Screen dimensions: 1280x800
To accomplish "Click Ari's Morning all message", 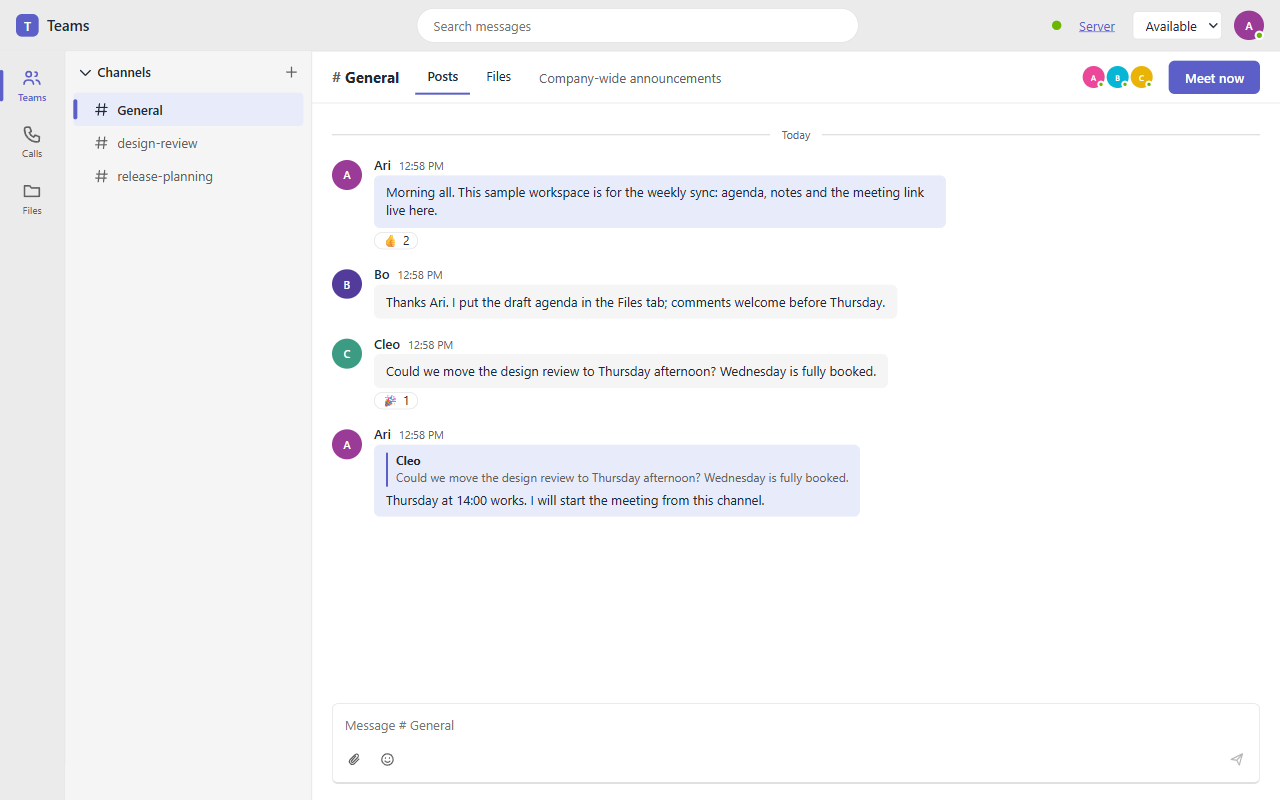I will click(660, 201).
